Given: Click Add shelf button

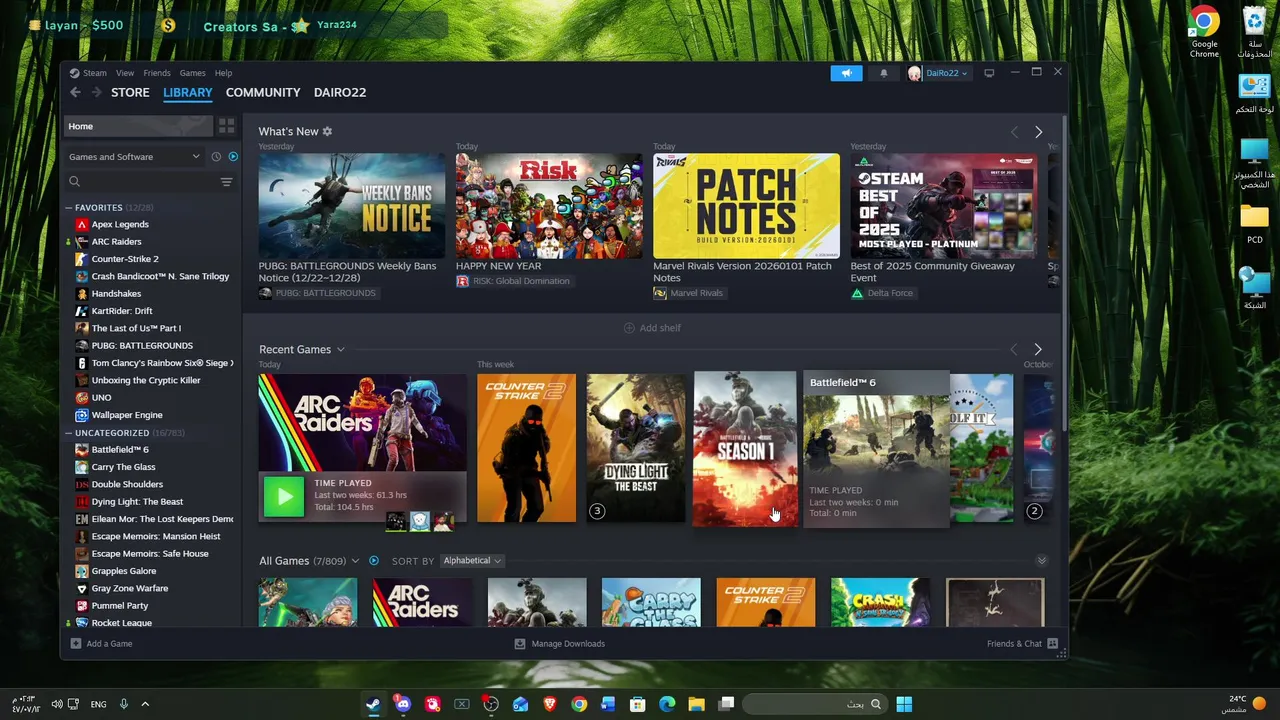Looking at the screenshot, I should pyautogui.click(x=652, y=328).
